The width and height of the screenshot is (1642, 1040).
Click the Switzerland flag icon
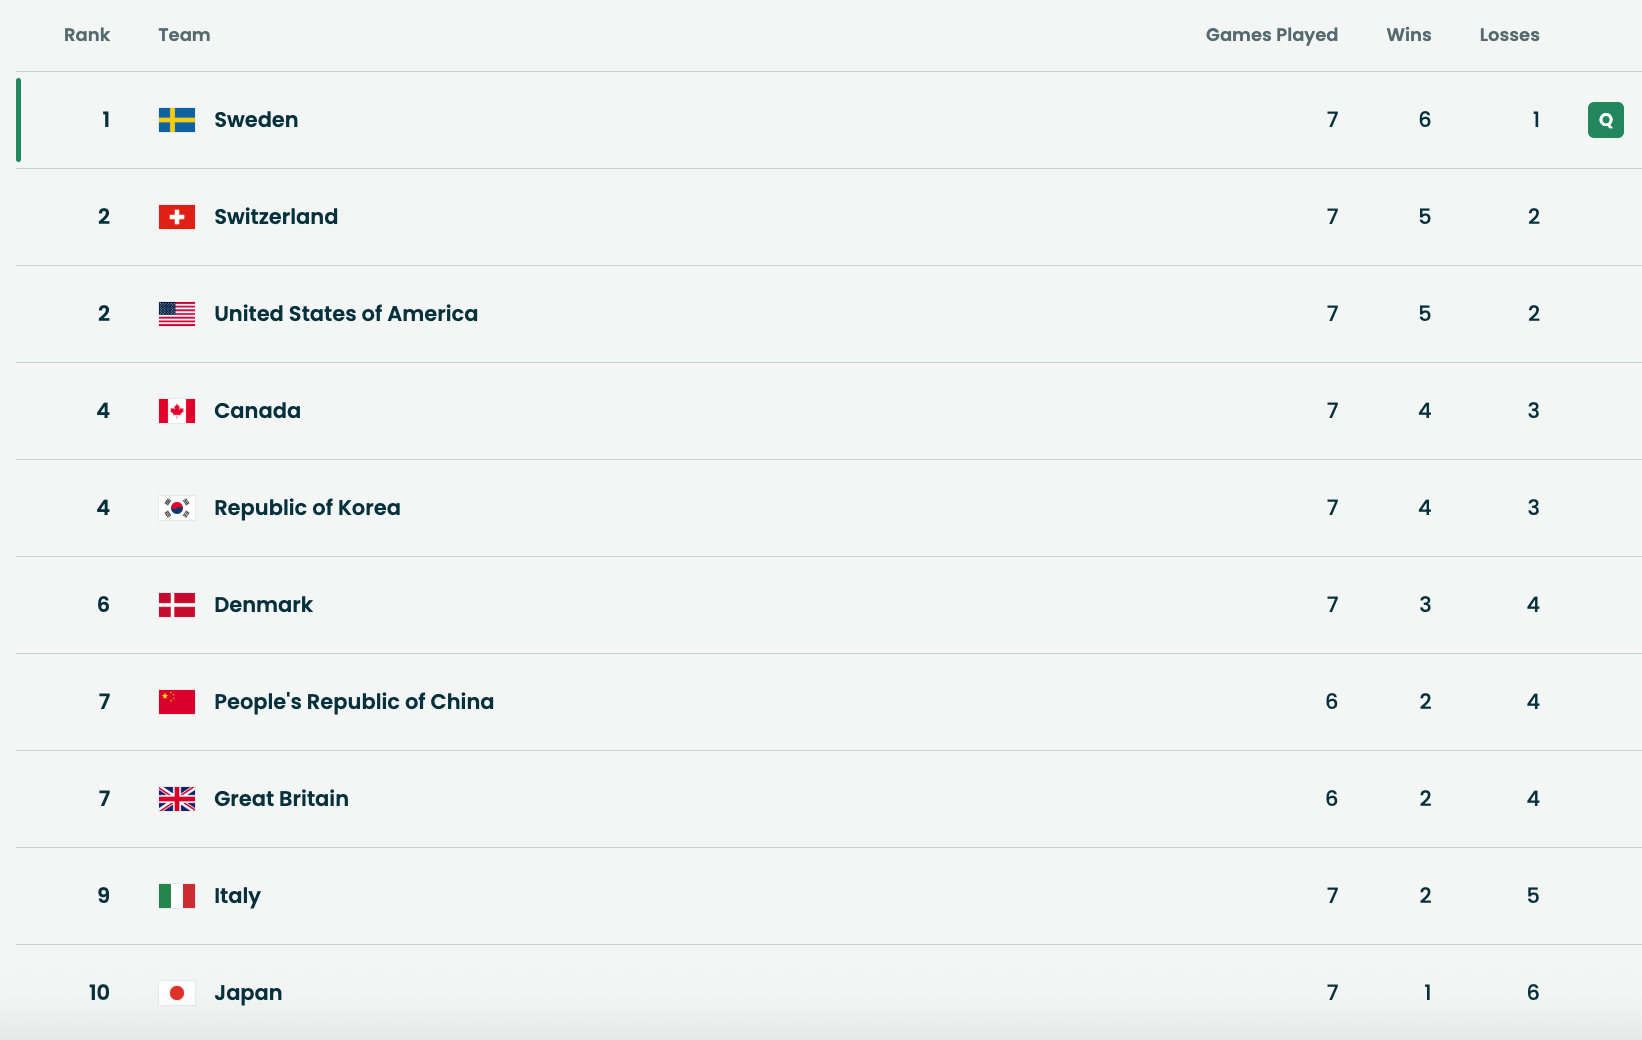coord(177,217)
